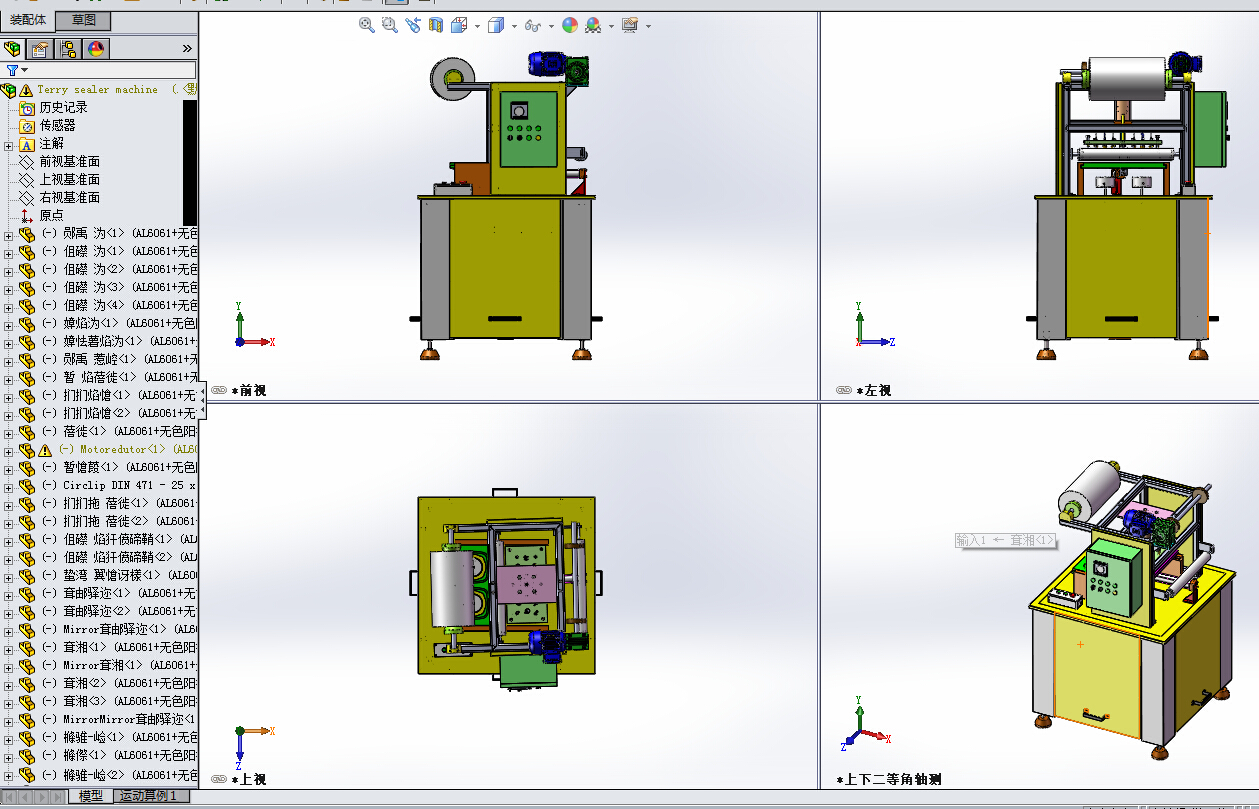Open the Hide/Show Items dropdown arrow
The width and height of the screenshot is (1259, 809).
tap(551, 26)
